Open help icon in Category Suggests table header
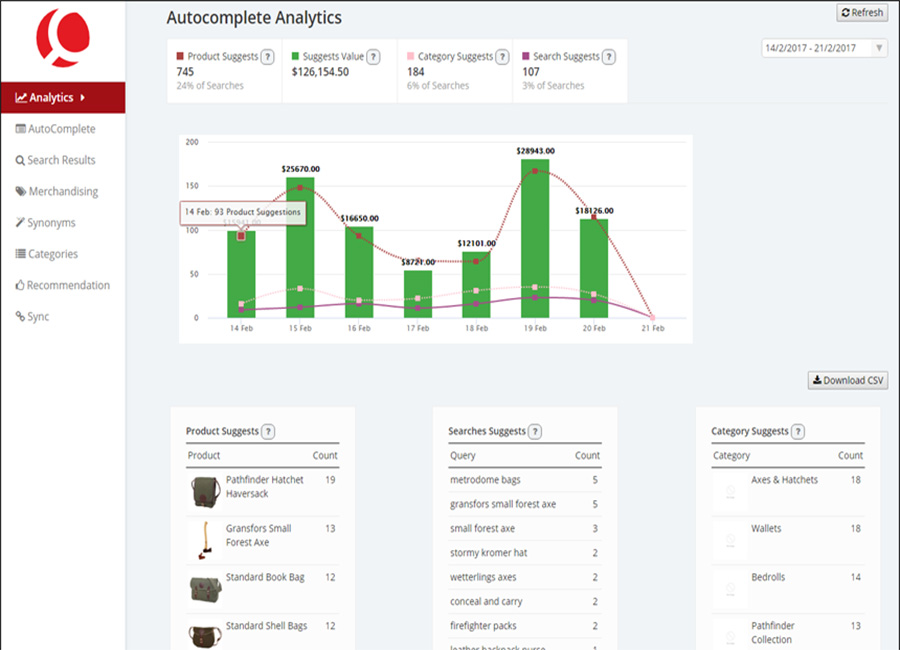The width and height of the screenshot is (900, 650). 798,432
